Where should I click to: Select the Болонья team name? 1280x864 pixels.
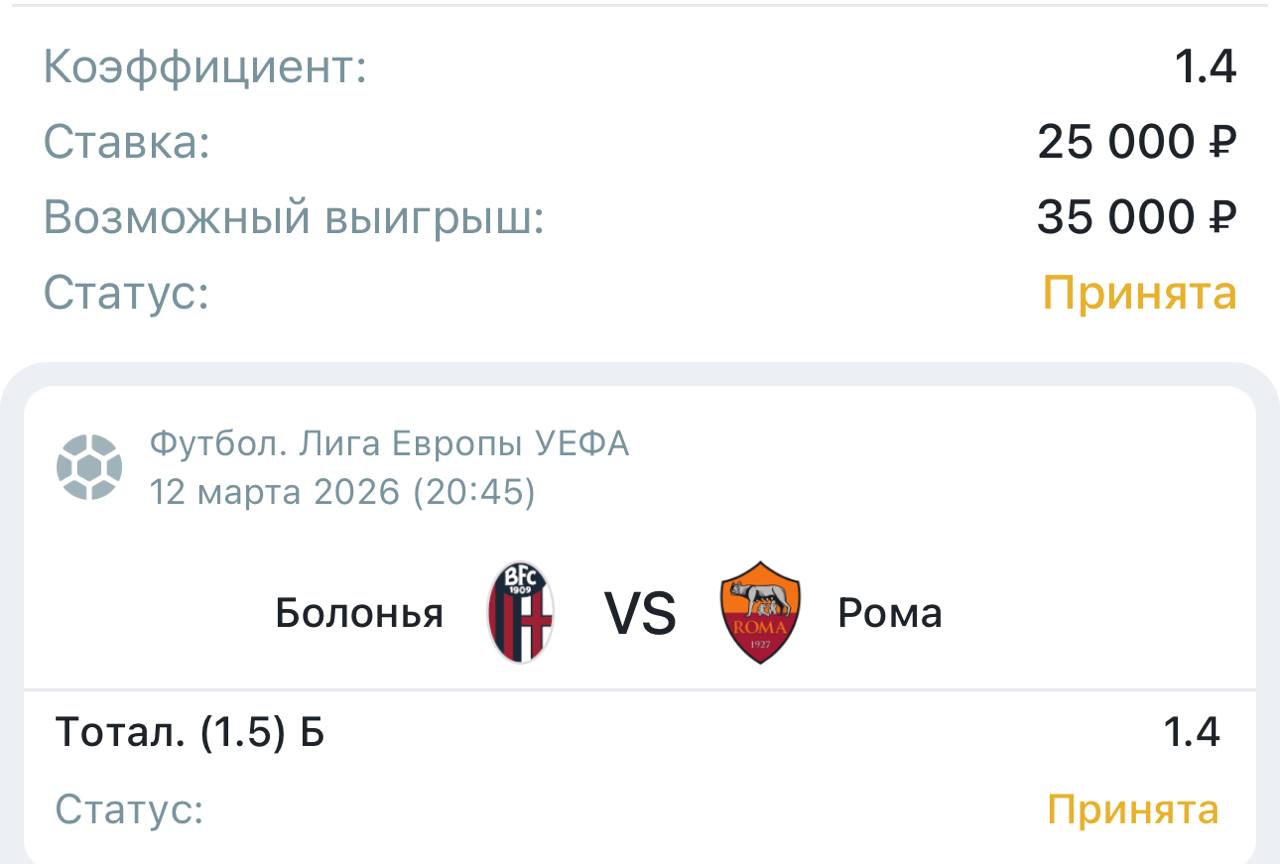tap(359, 613)
